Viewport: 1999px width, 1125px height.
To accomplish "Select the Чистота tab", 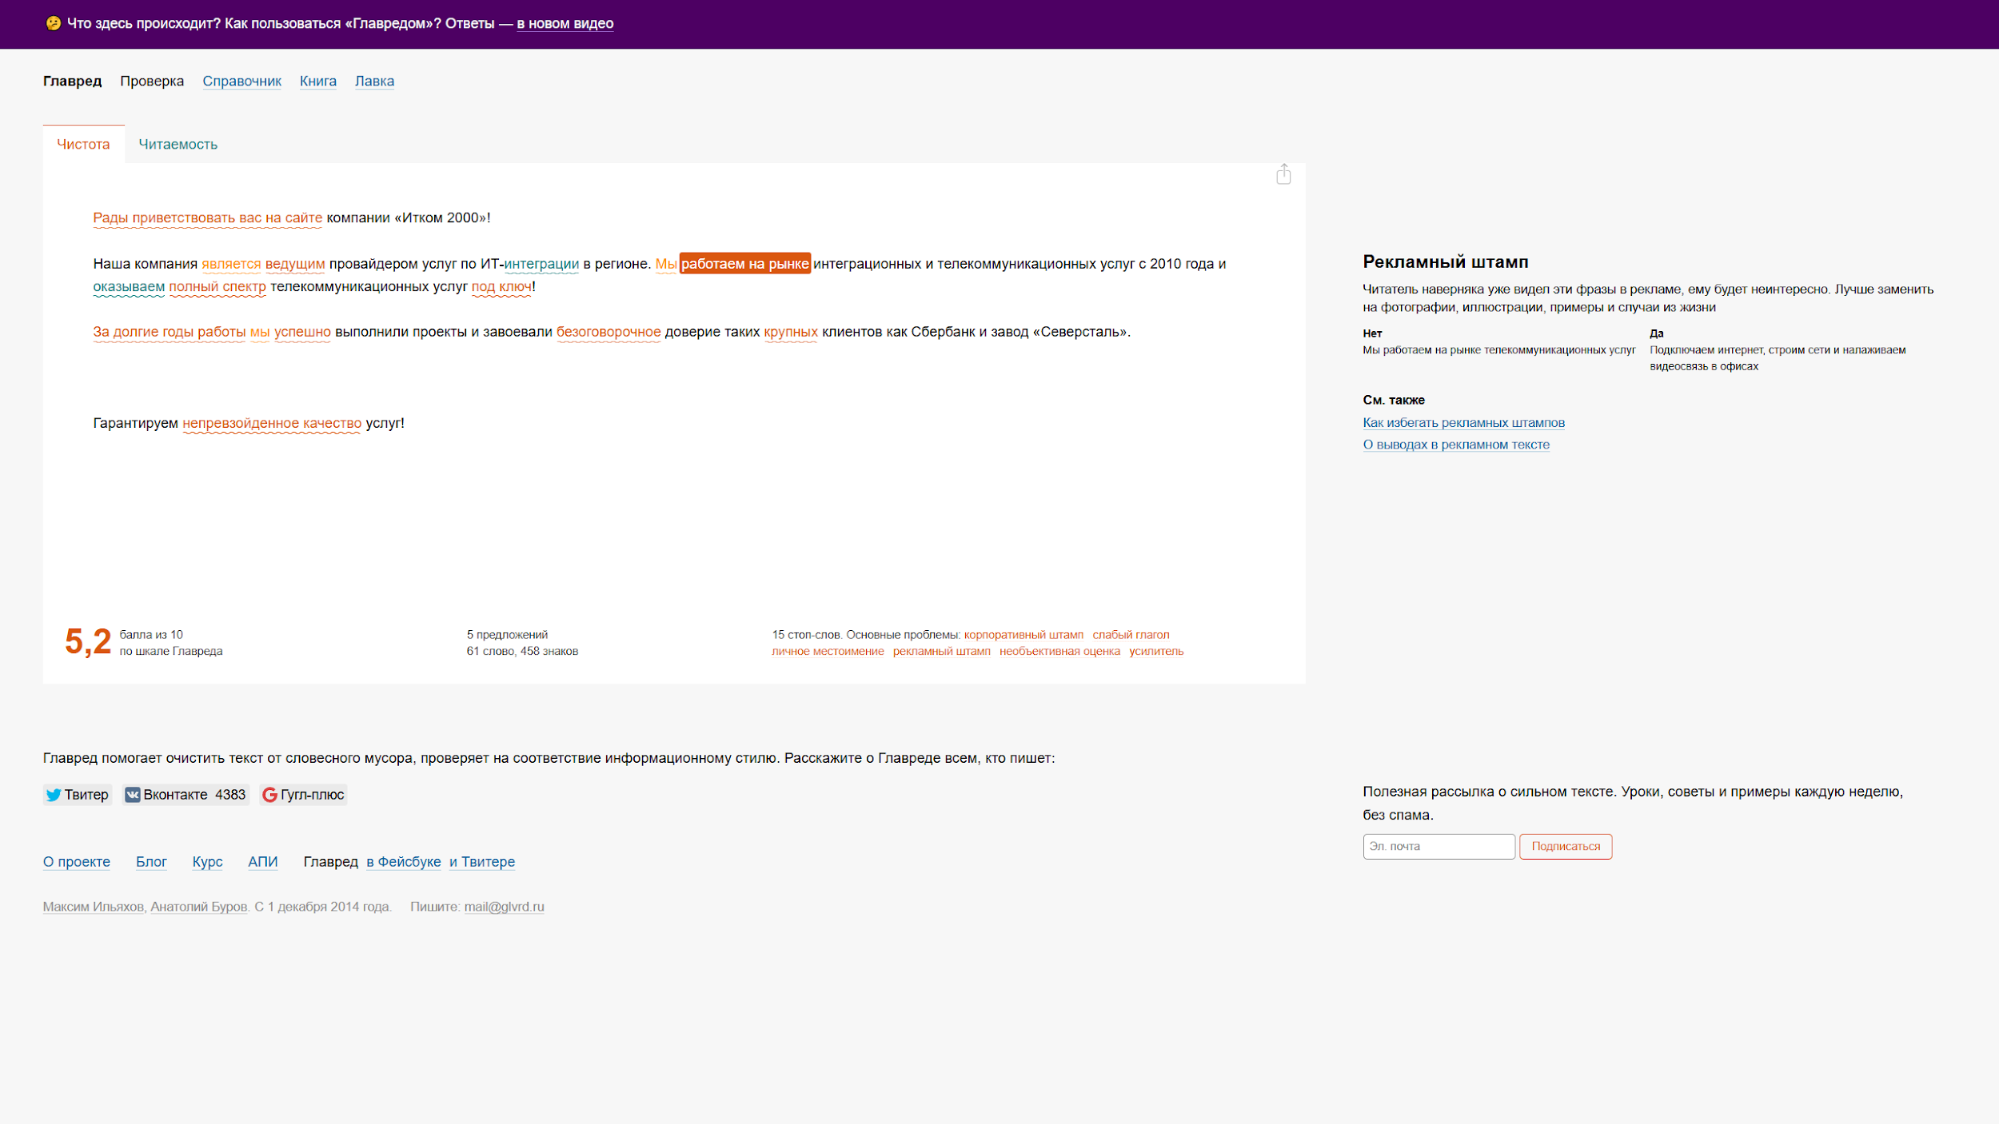I will (x=83, y=144).
